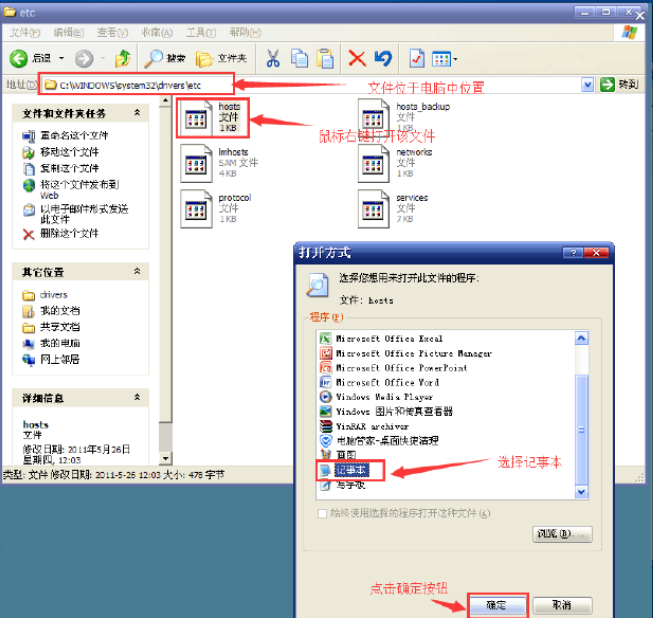Click the 取消 button
This screenshot has height=618, width=653.
coord(562,605)
